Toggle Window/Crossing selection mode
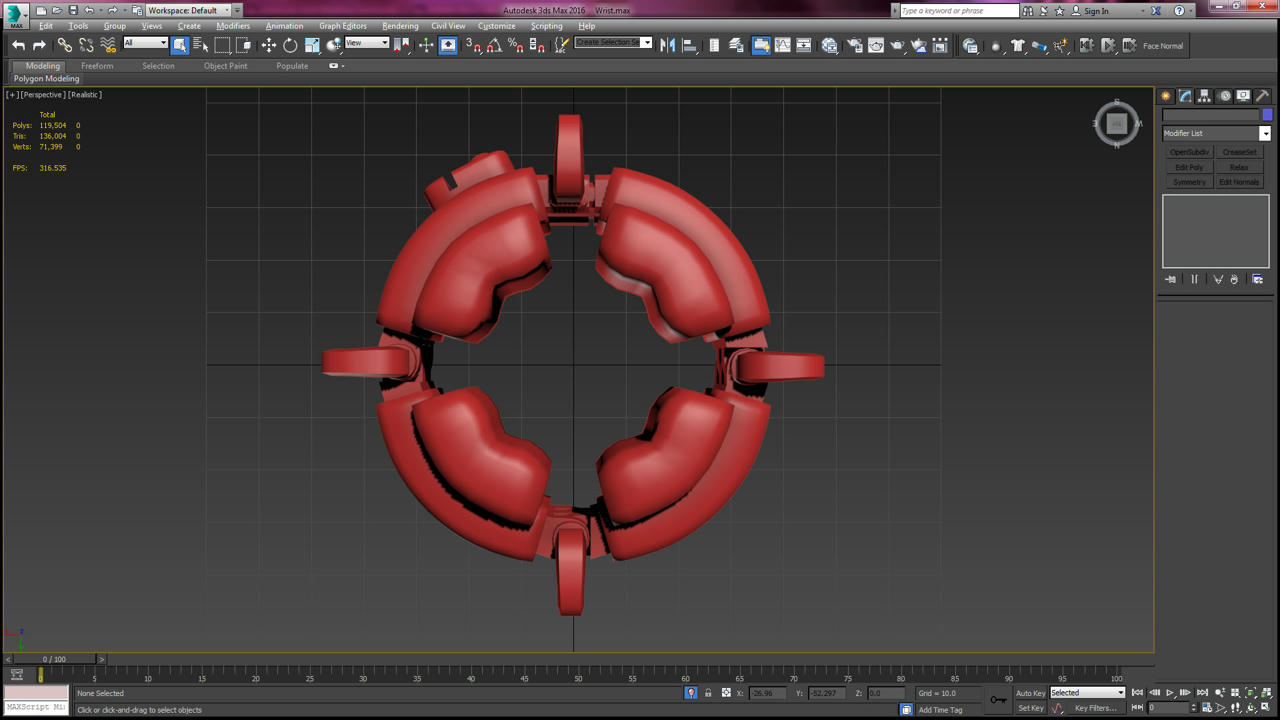Image resolution: width=1280 pixels, height=720 pixels. pyautogui.click(x=243, y=45)
